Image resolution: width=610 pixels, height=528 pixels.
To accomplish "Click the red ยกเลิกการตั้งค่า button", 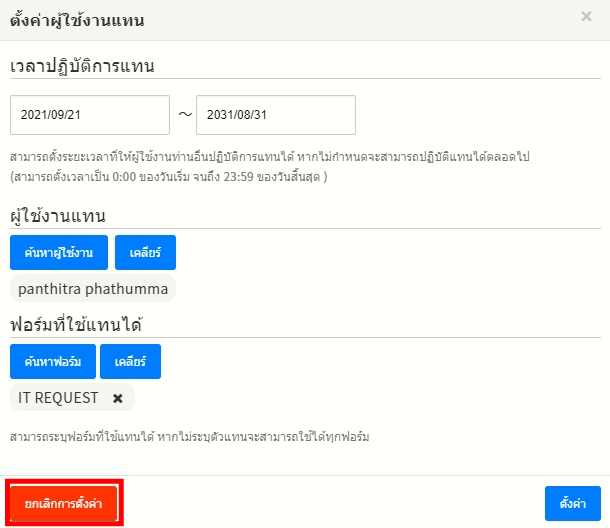I will pos(64,504).
